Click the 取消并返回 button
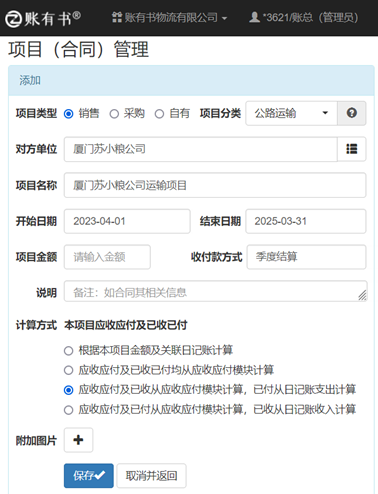This screenshot has width=378, height=494. tap(151, 476)
